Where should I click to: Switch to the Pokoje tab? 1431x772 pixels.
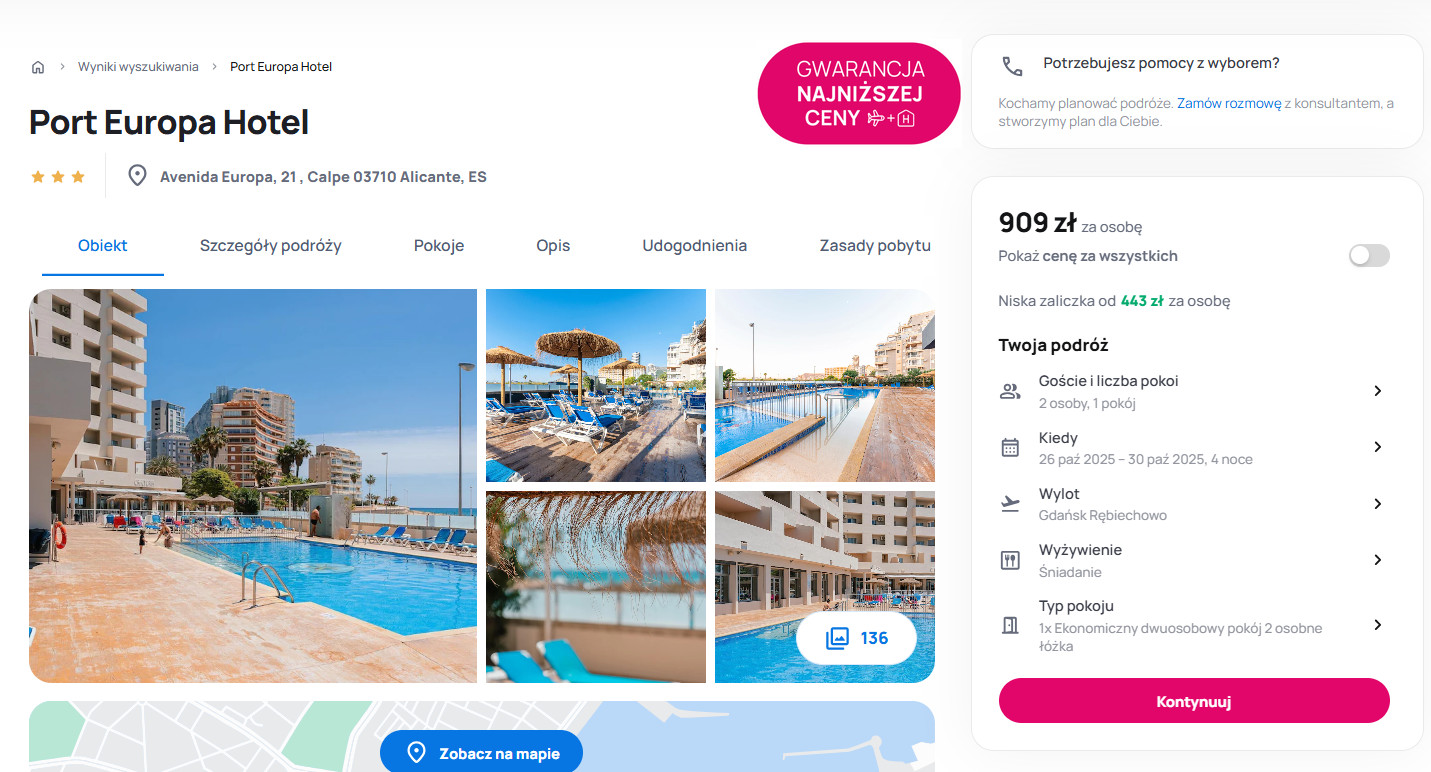pos(439,246)
